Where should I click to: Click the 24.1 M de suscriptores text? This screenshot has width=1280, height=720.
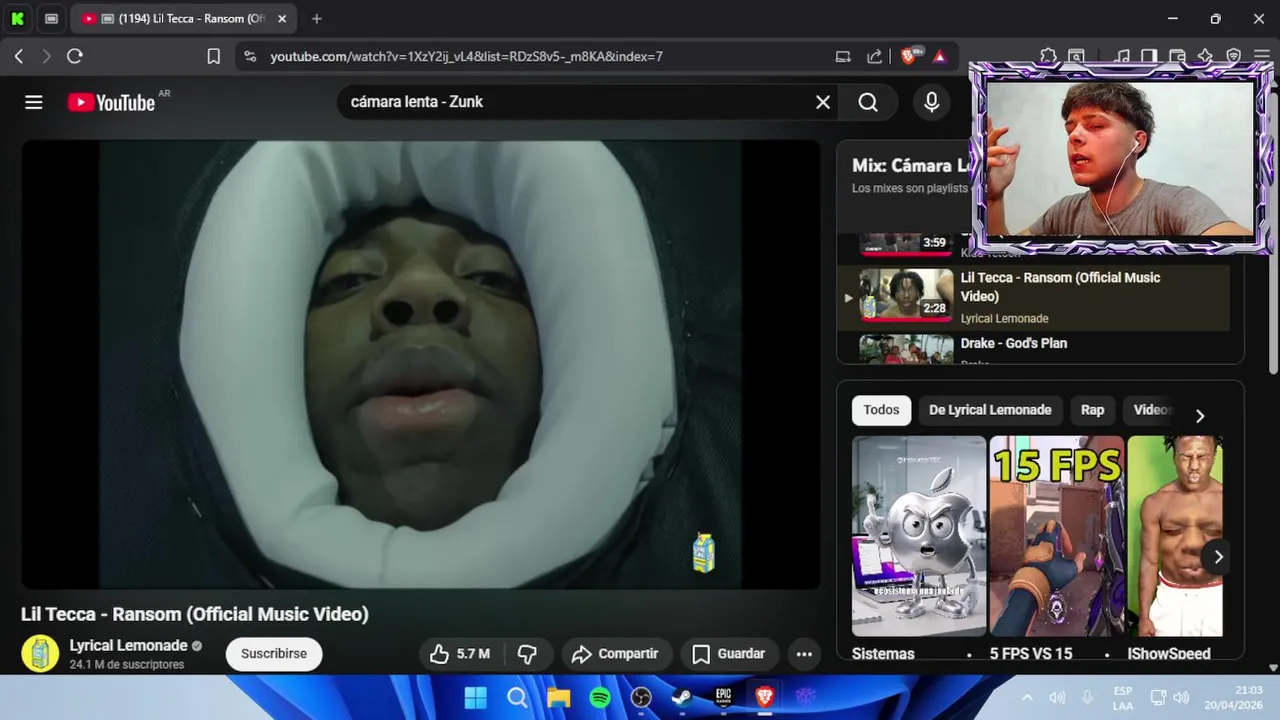(x=127, y=665)
